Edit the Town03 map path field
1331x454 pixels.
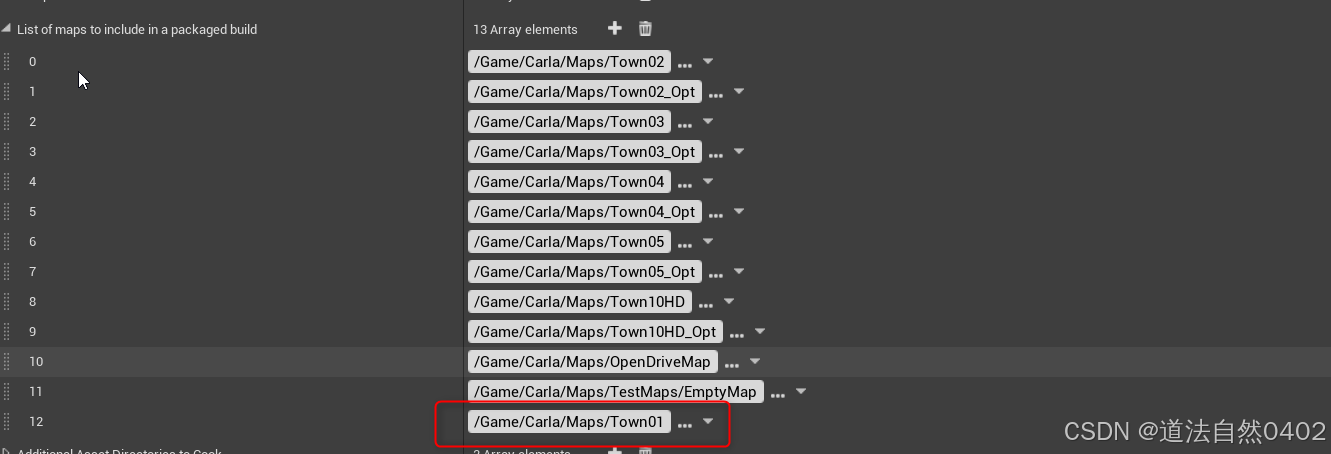(569, 122)
